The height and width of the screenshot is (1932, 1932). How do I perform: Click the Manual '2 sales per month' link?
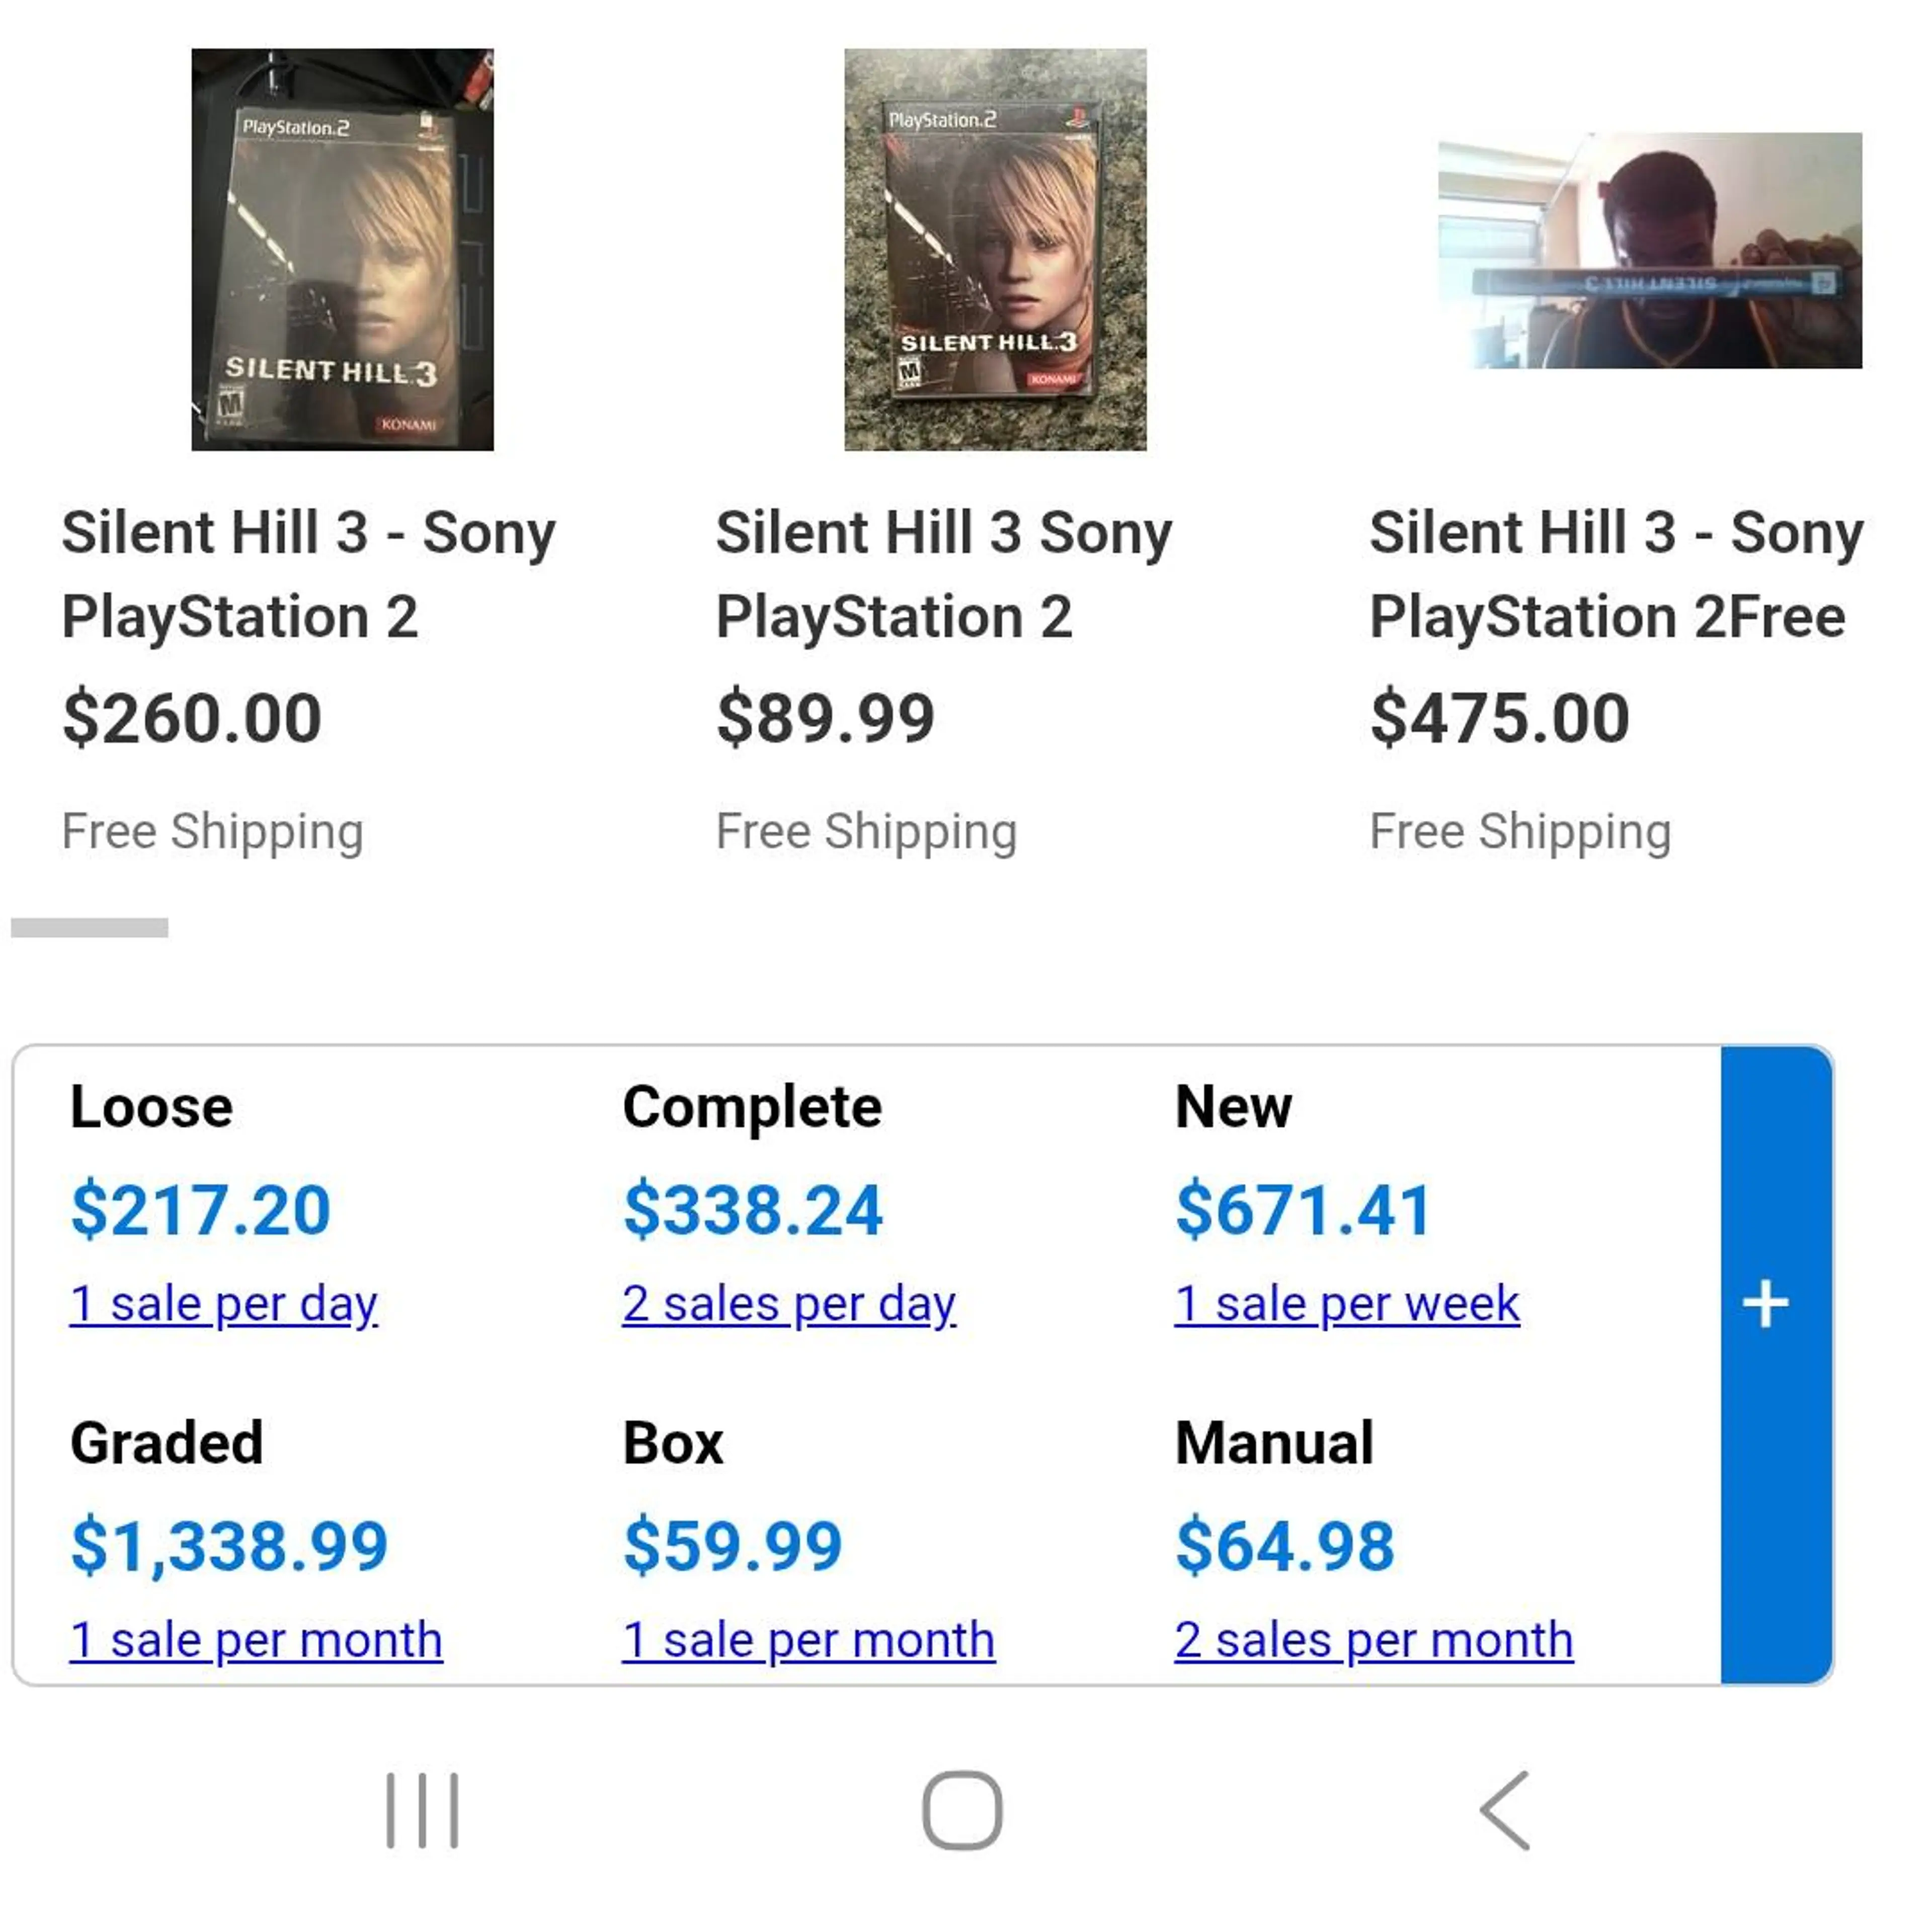1374,1639
